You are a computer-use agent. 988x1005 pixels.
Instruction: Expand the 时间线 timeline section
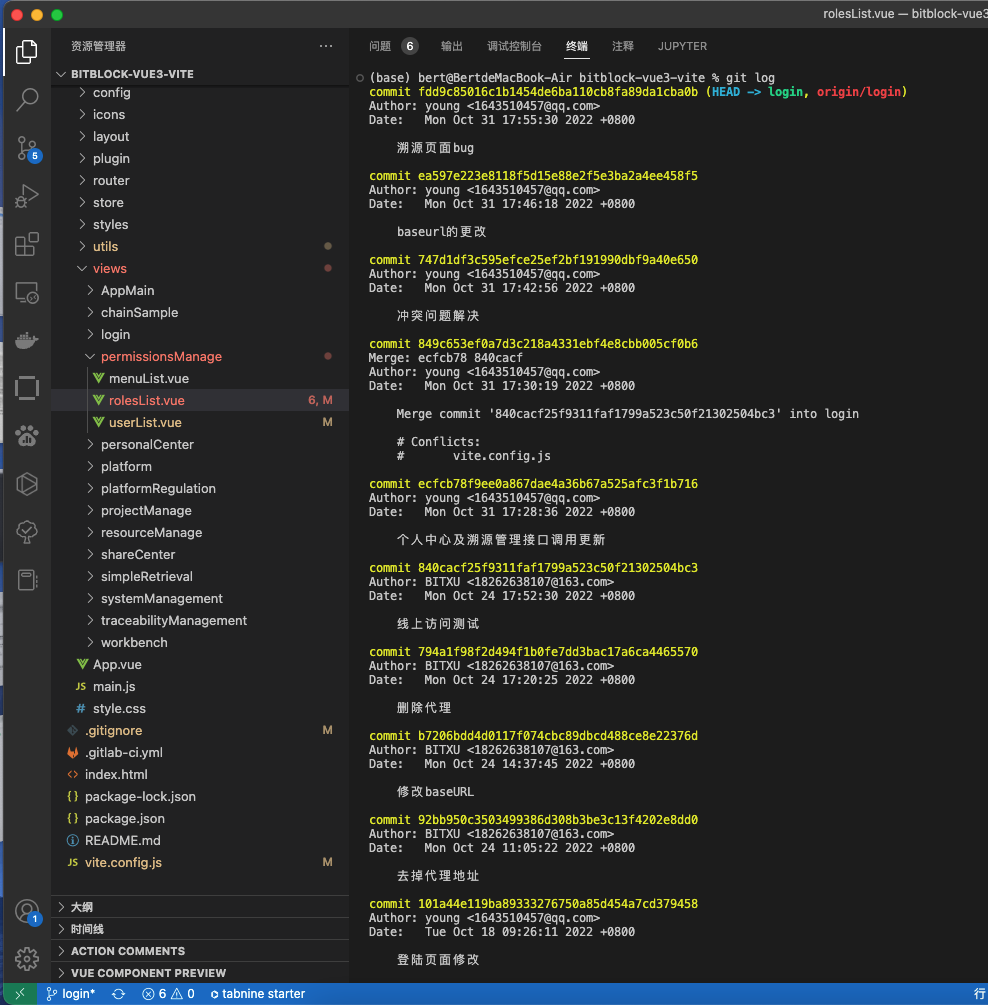[200, 929]
